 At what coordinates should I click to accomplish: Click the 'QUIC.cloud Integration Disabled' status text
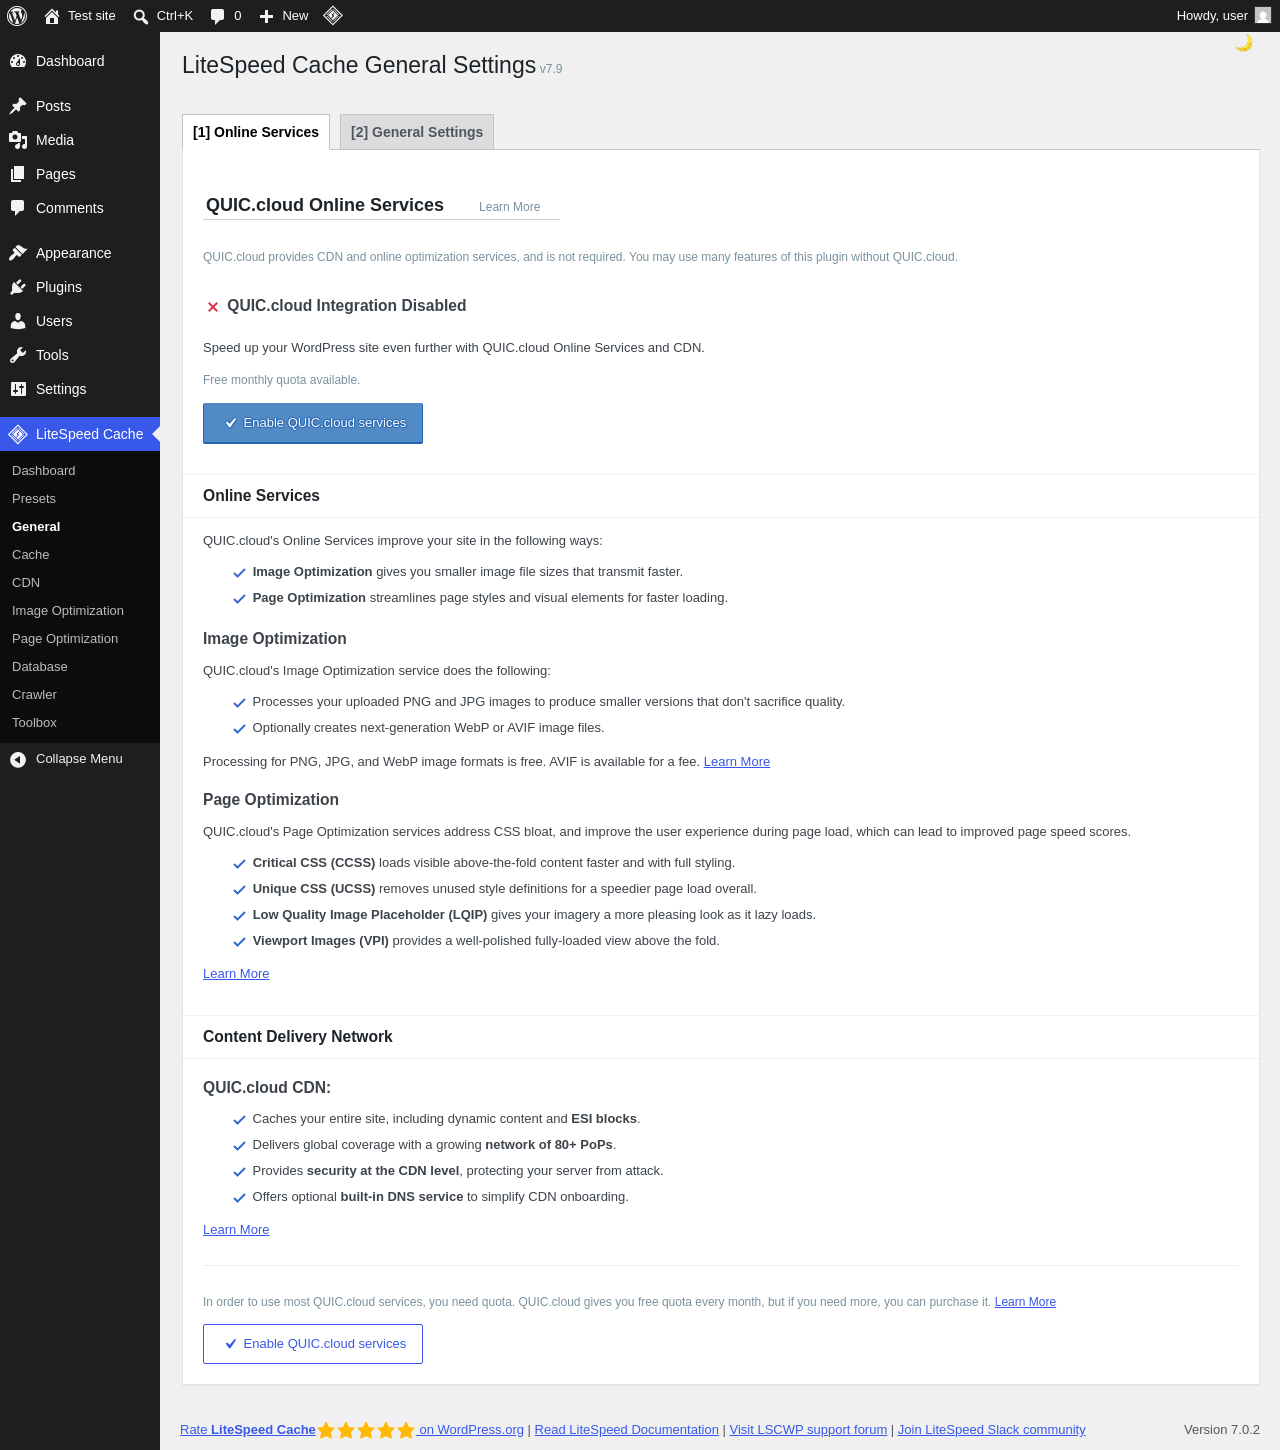(346, 306)
